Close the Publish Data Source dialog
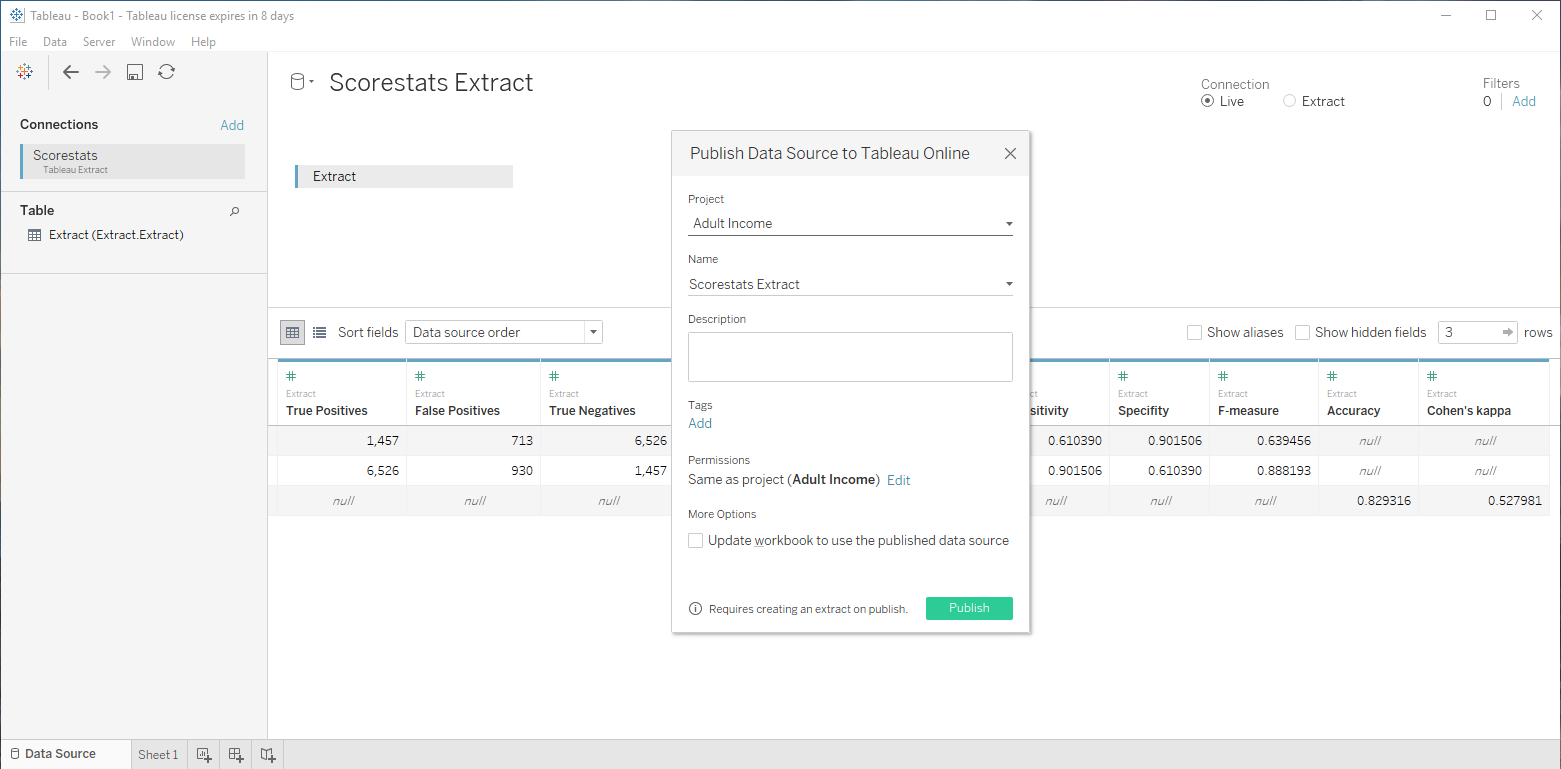 [x=1010, y=153]
